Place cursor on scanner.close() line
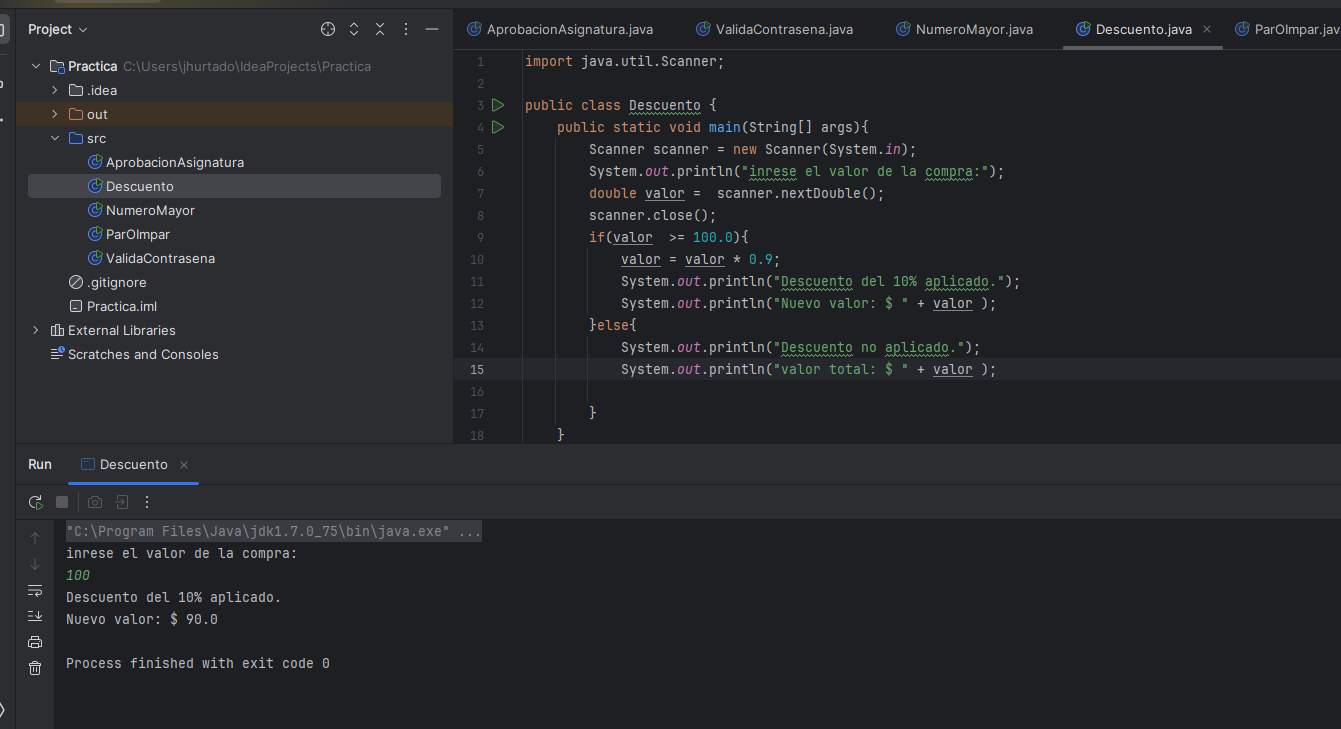Screen dimensions: 1341x729 (651, 215)
